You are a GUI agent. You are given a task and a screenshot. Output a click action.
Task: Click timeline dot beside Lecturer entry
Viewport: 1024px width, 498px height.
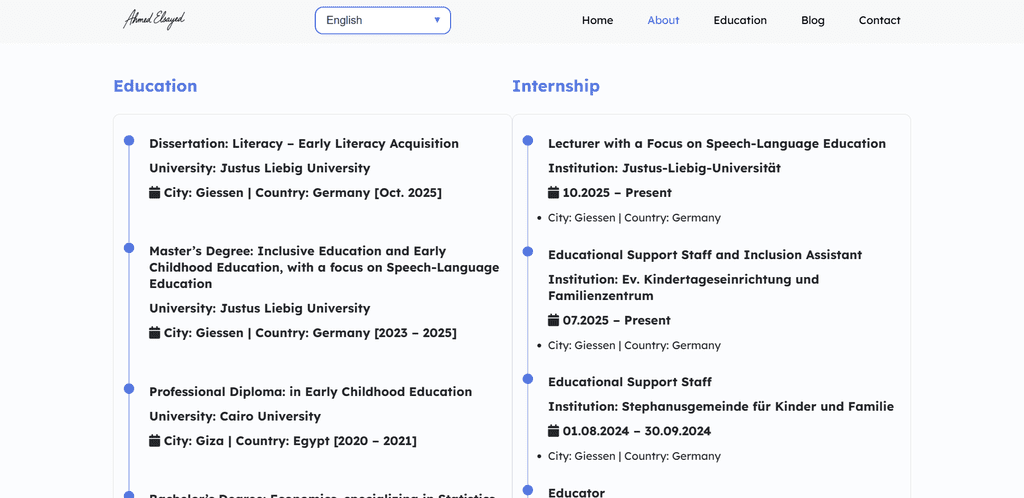(x=528, y=141)
